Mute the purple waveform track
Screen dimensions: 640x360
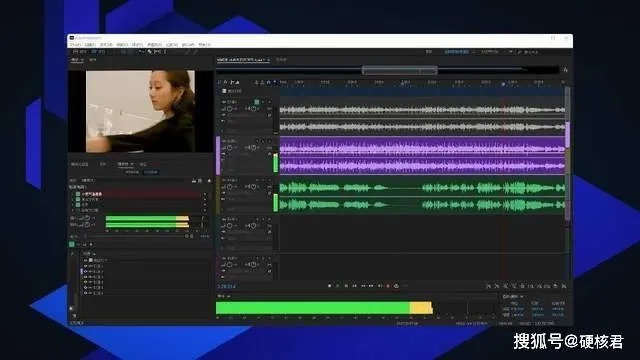[x=257, y=141]
